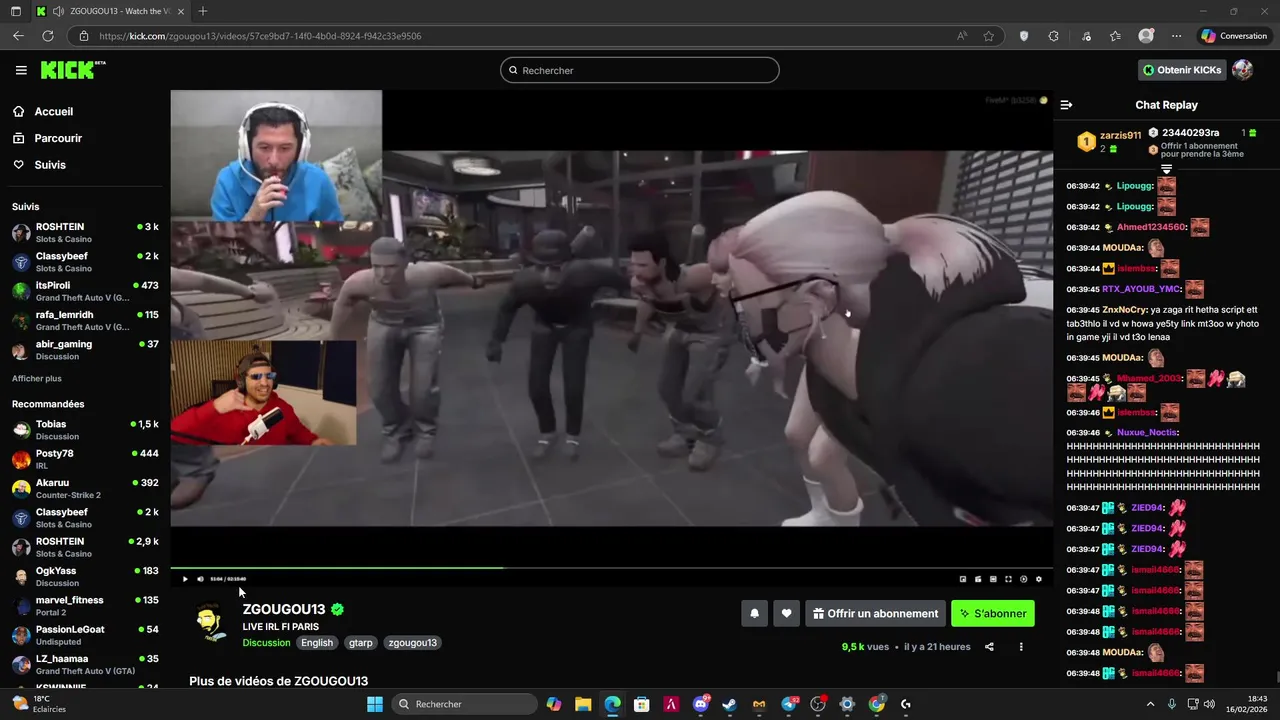Open video player settings gear
The width and height of the screenshot is (1280, 720).
(x=1038, y=579)
